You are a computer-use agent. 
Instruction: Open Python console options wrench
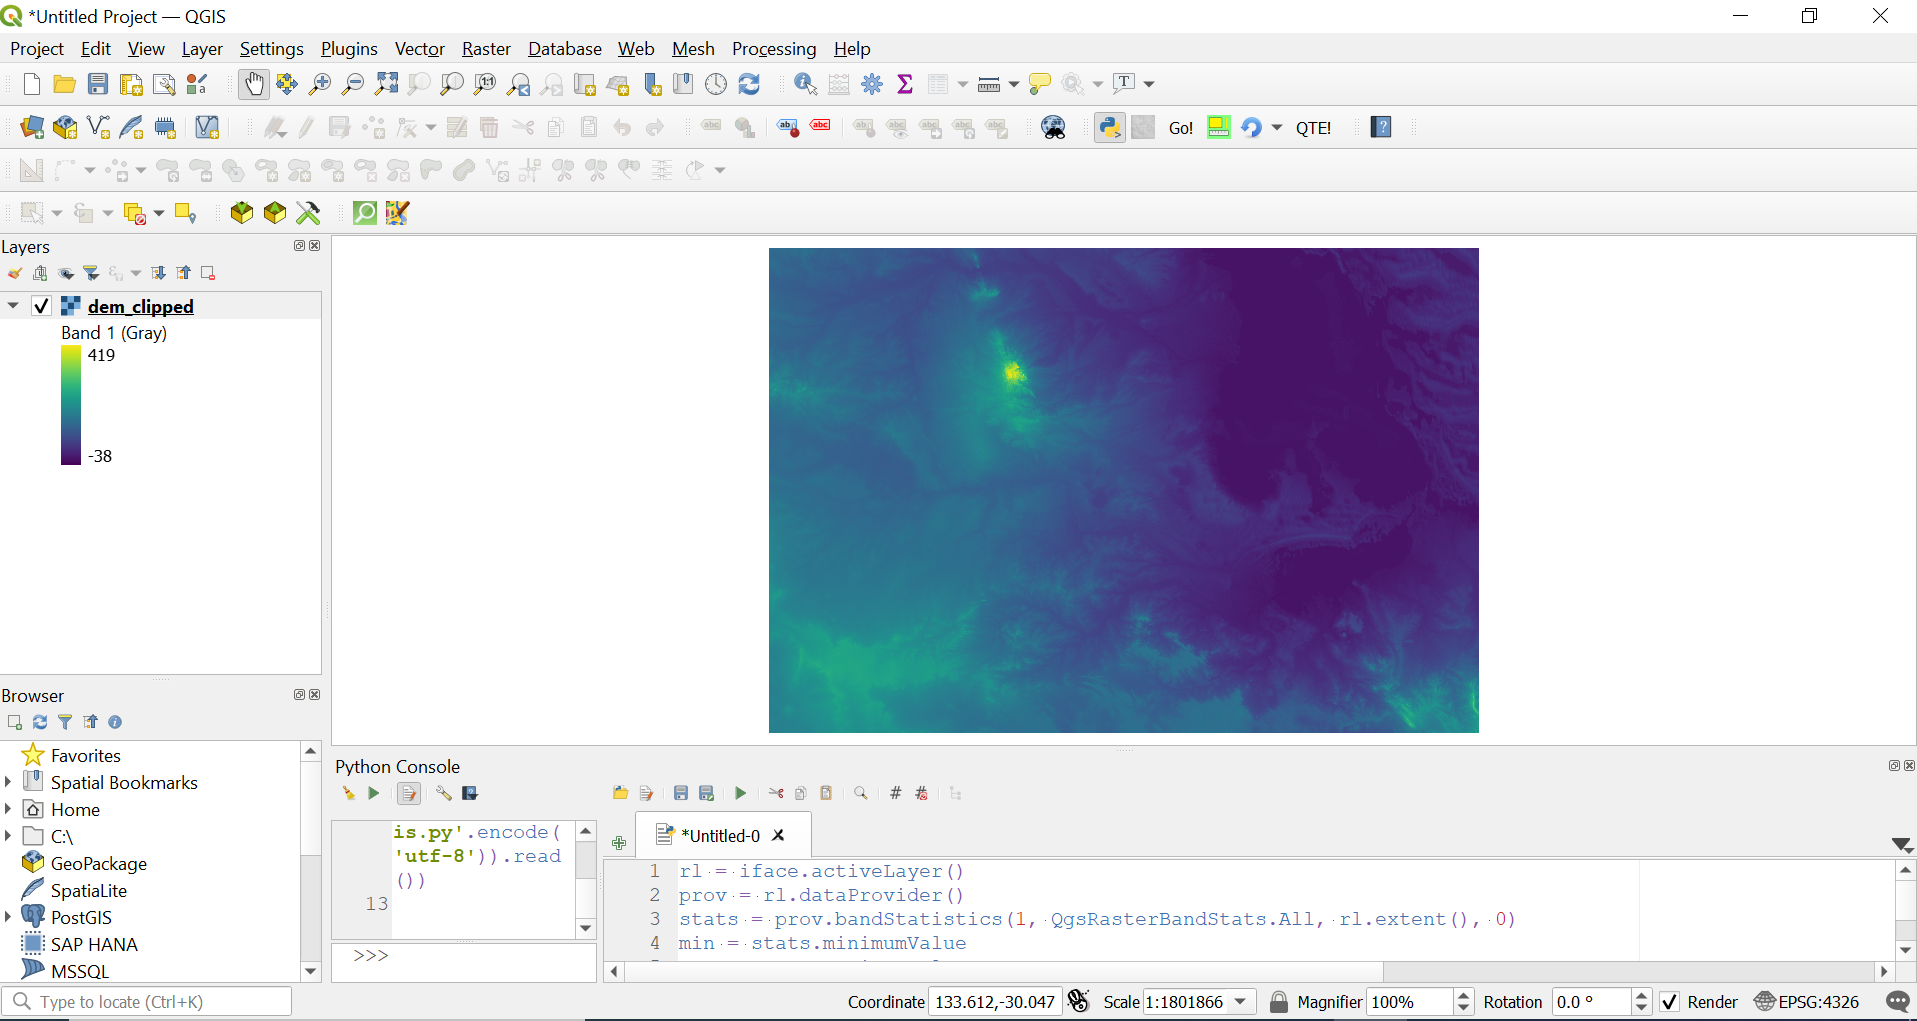tap(443, 793)
